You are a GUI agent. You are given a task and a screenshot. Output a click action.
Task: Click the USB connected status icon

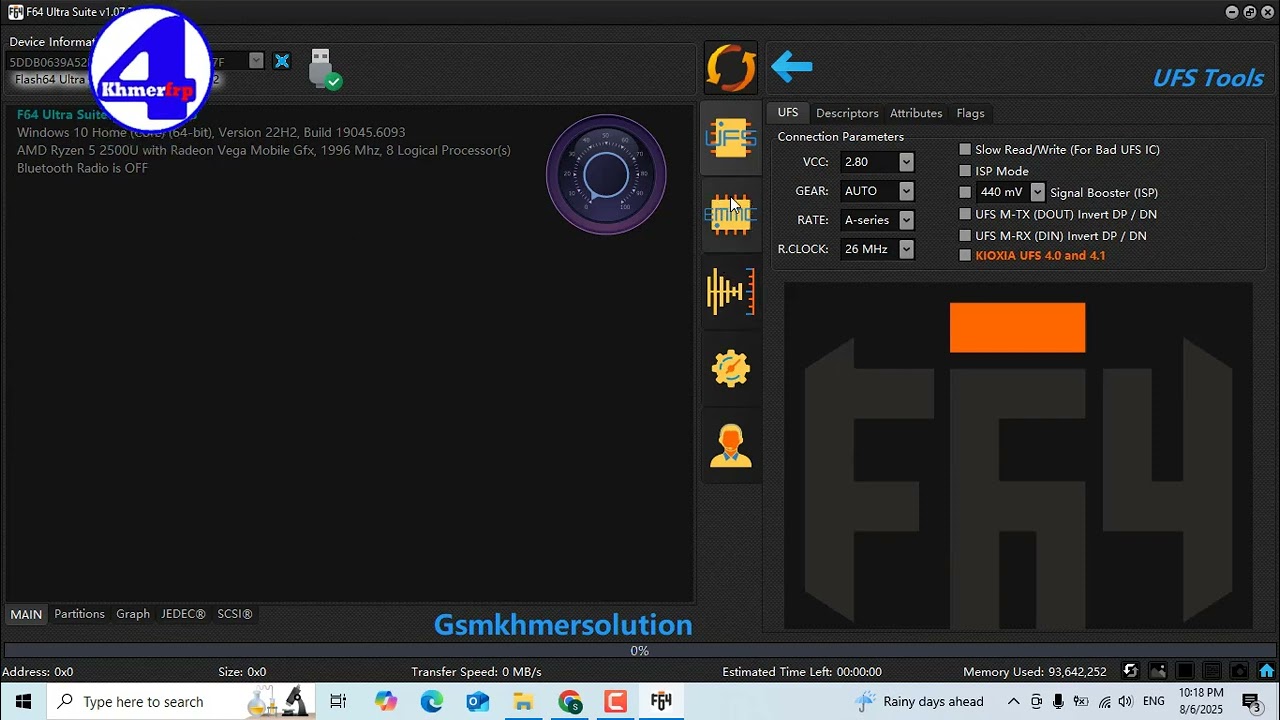(323, 69)
